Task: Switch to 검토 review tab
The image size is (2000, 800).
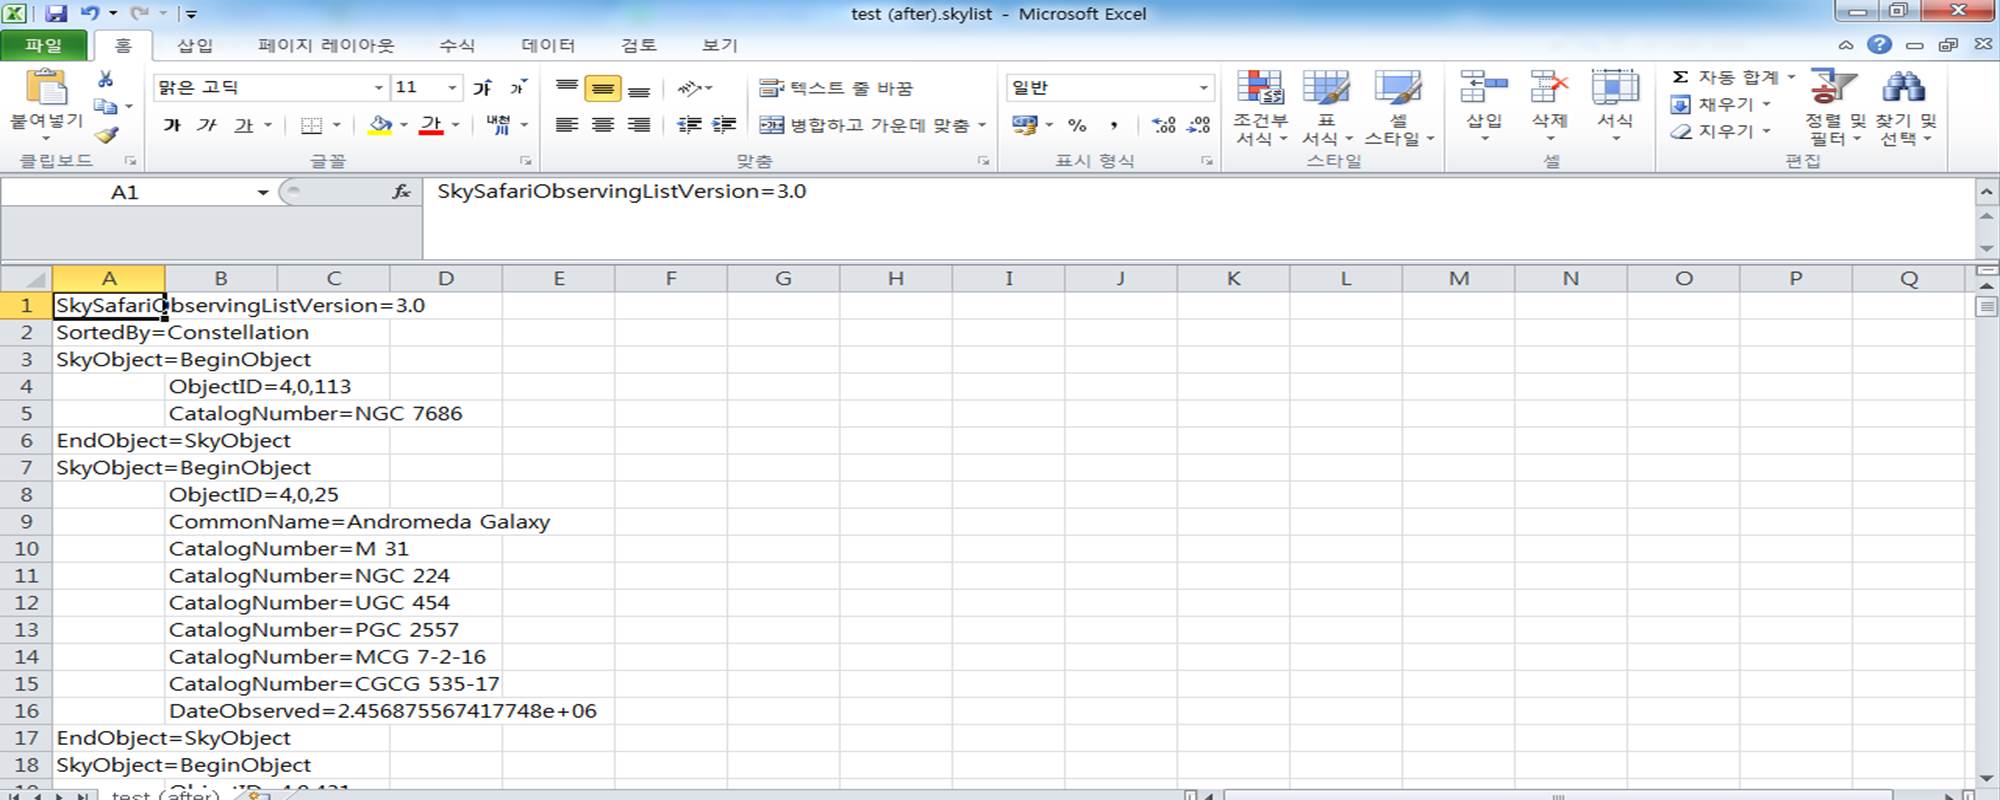Action: pos(638,45)
